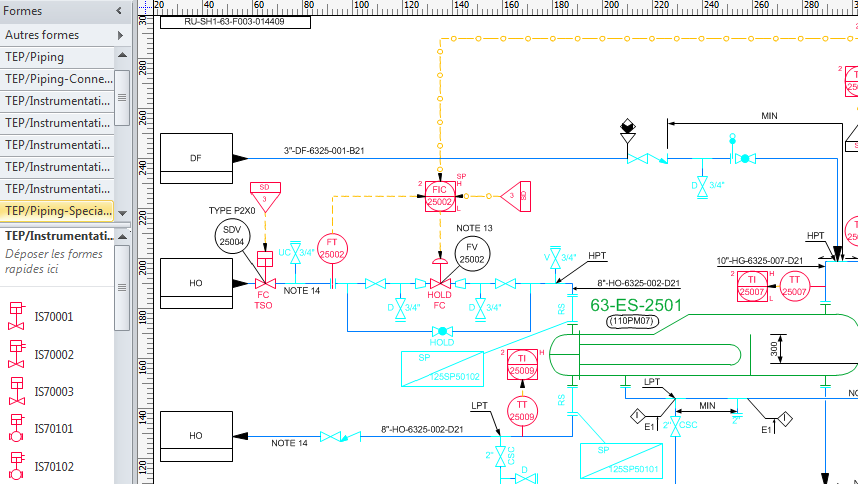
Task: Click line label 3"-DF-6325-001-B21
Action: [324, 150]
